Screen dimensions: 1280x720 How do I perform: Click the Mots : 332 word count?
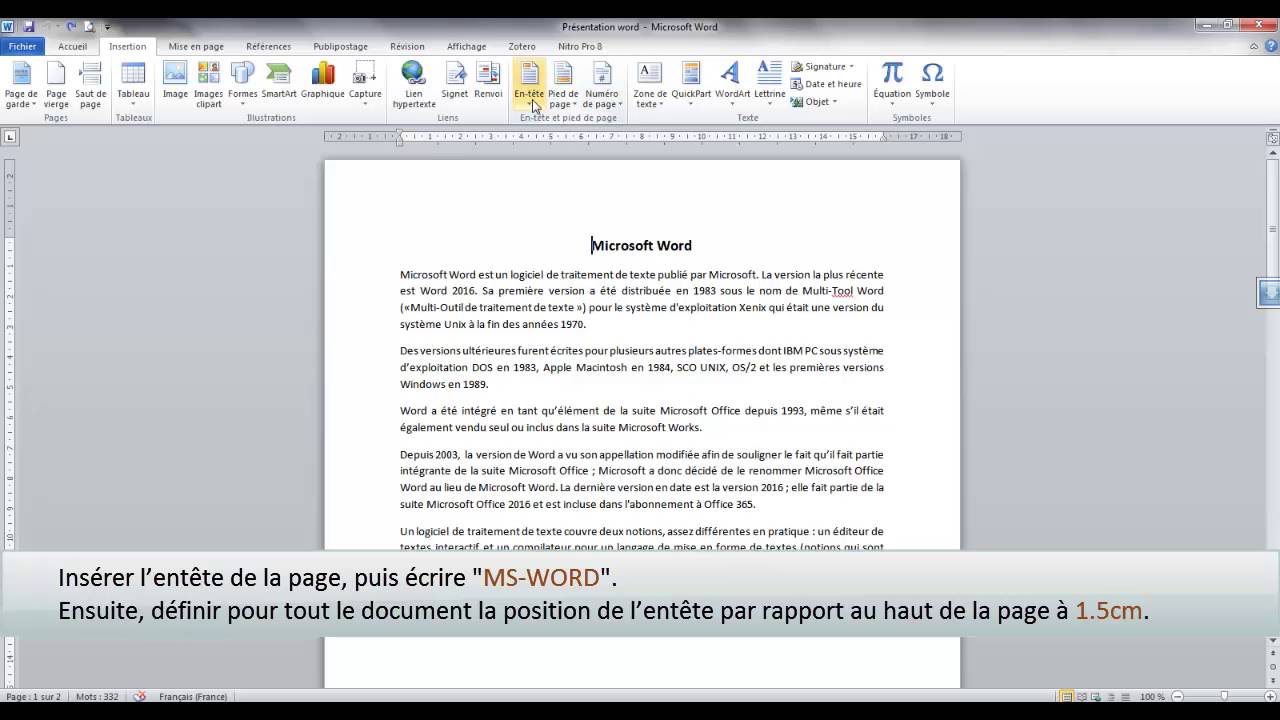click(x=97, y=696)
